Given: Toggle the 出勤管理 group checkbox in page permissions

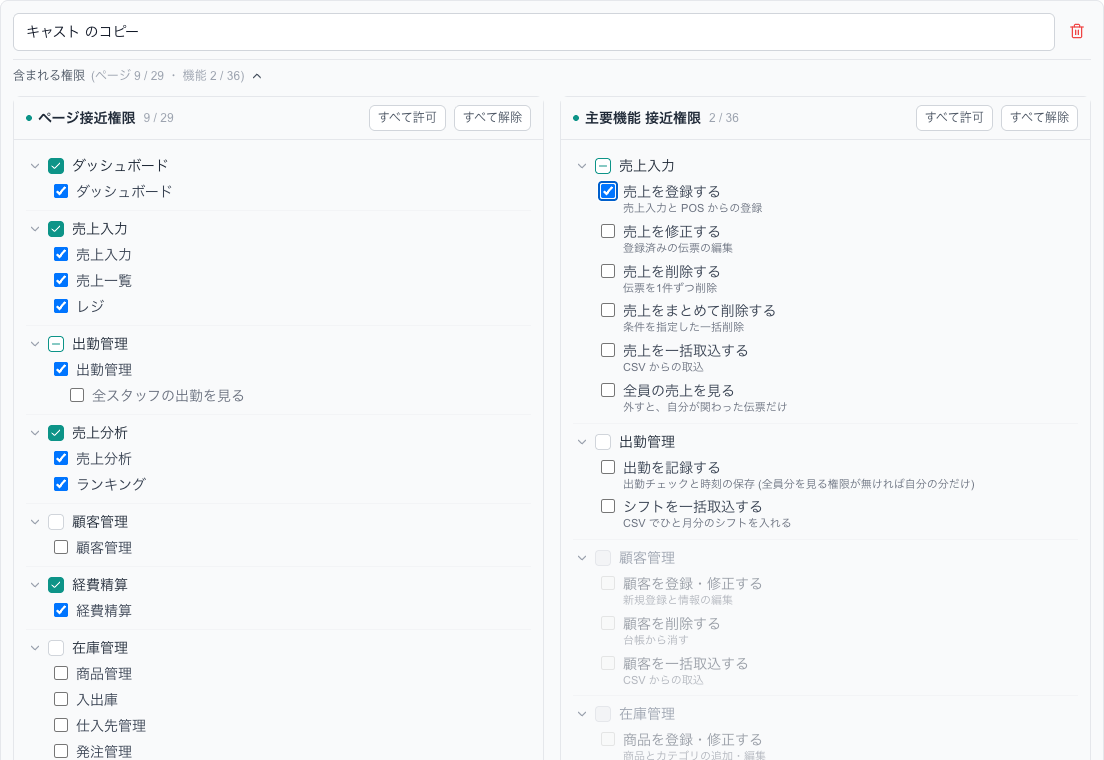Looking at the screenshot, I should [x=56, y=344].
